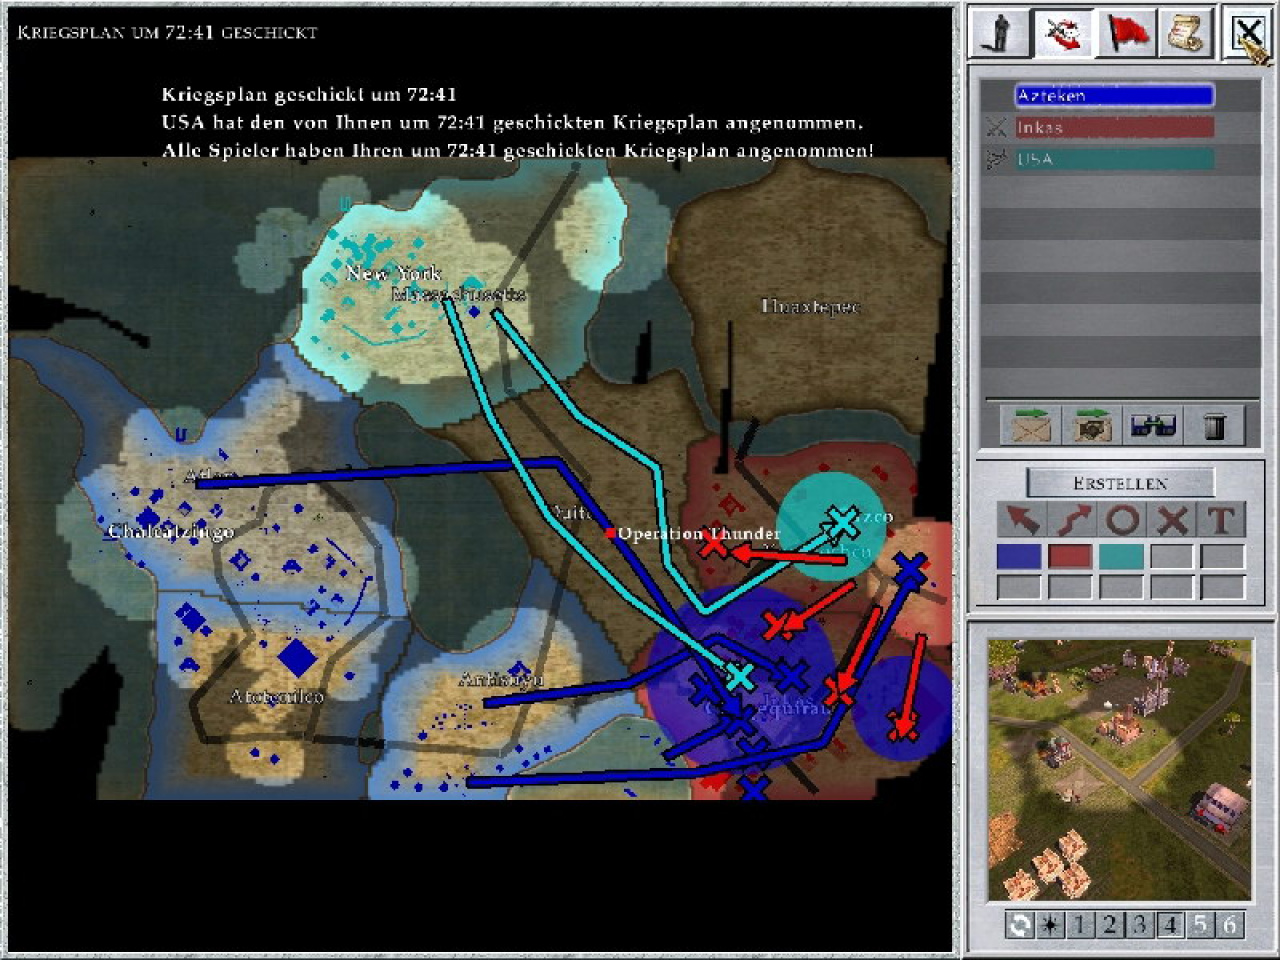
Task: Select preview slot number 1
Action: (1079, 925)
